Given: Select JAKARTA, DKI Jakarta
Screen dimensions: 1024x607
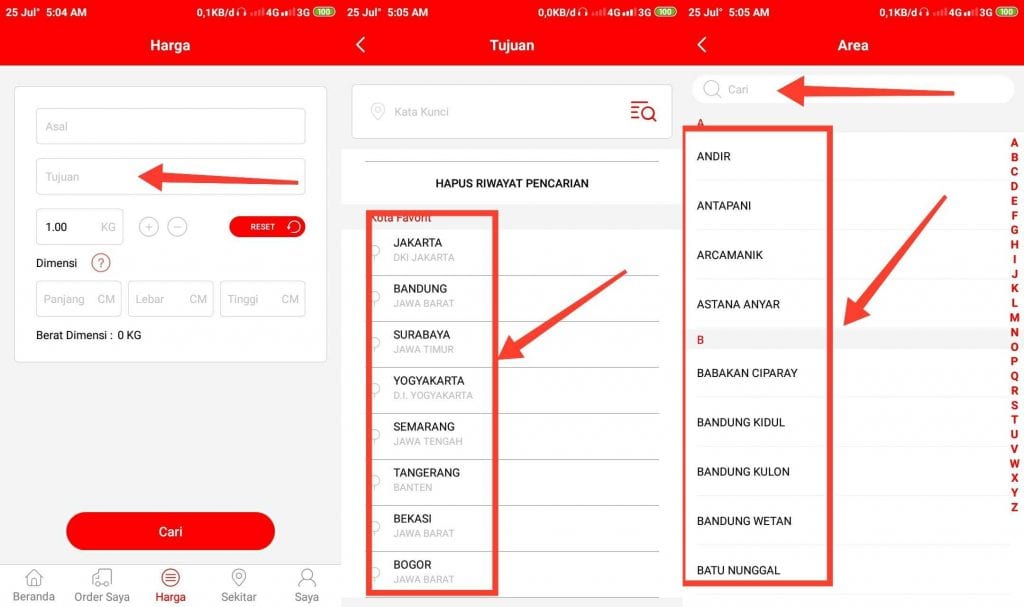Looking at the screenshot, I should click(512, 250).
